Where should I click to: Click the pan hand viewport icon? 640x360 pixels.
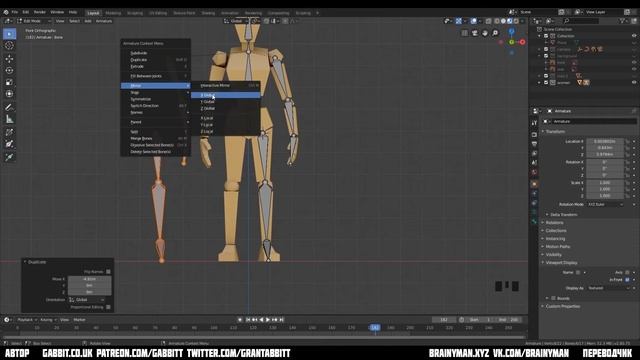[485, 33]
